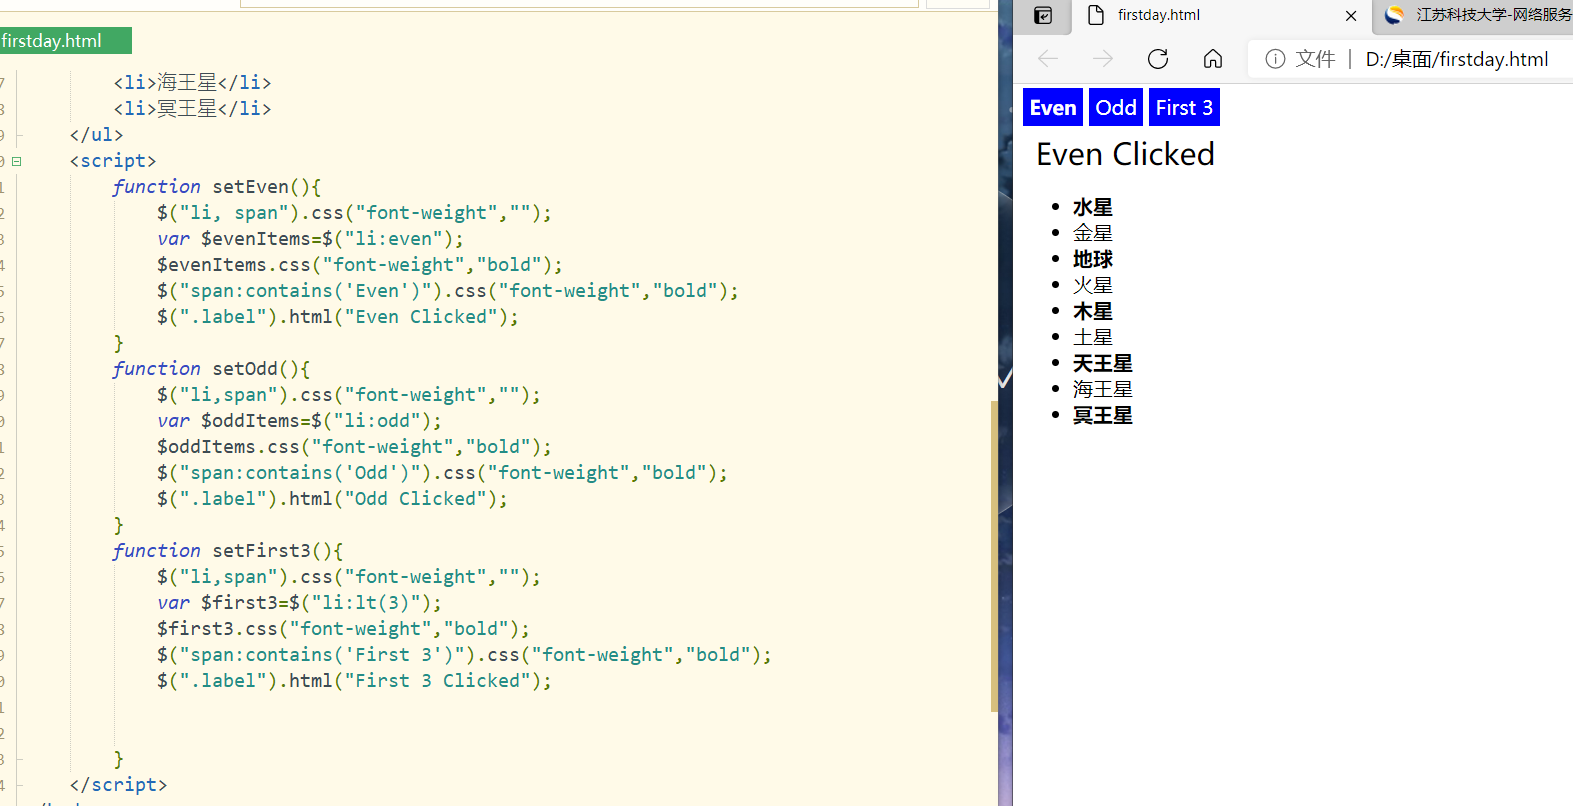Click the closing </script> tag line
This screenshot has width=1573, height=806.
[x=118, y=785]
